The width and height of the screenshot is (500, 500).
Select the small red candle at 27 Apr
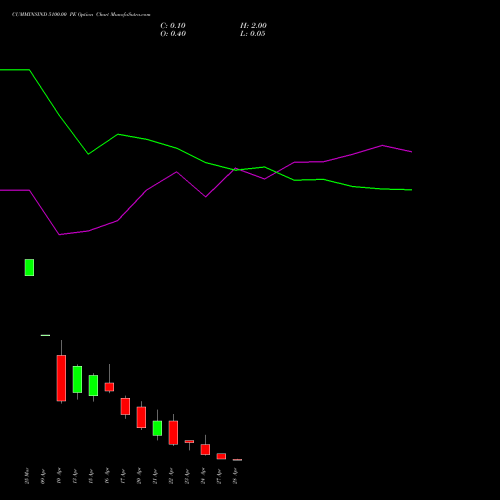coord(221,456)
